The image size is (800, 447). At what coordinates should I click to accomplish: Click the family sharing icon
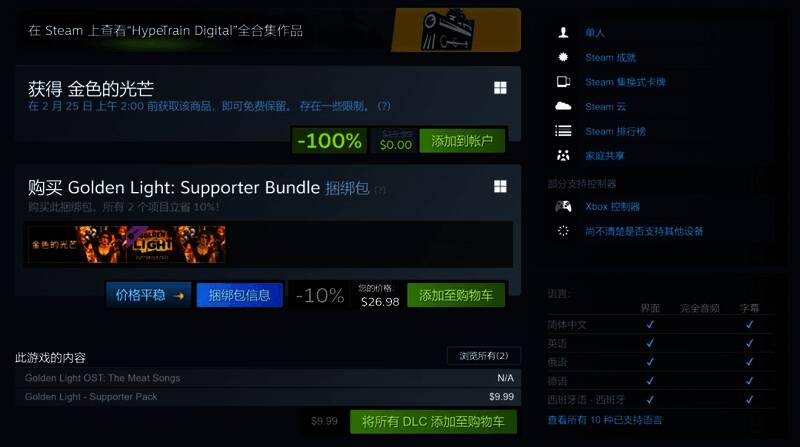(563, 155)
